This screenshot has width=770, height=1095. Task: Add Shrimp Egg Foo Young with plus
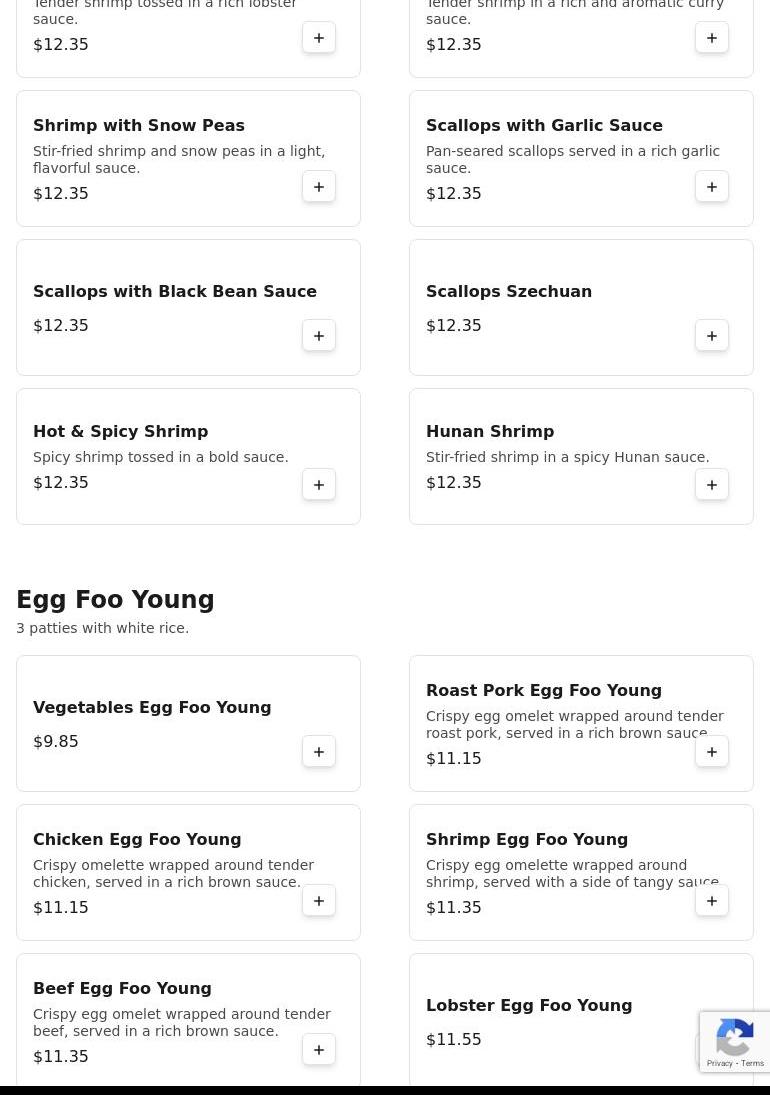(x=712, y=901)
